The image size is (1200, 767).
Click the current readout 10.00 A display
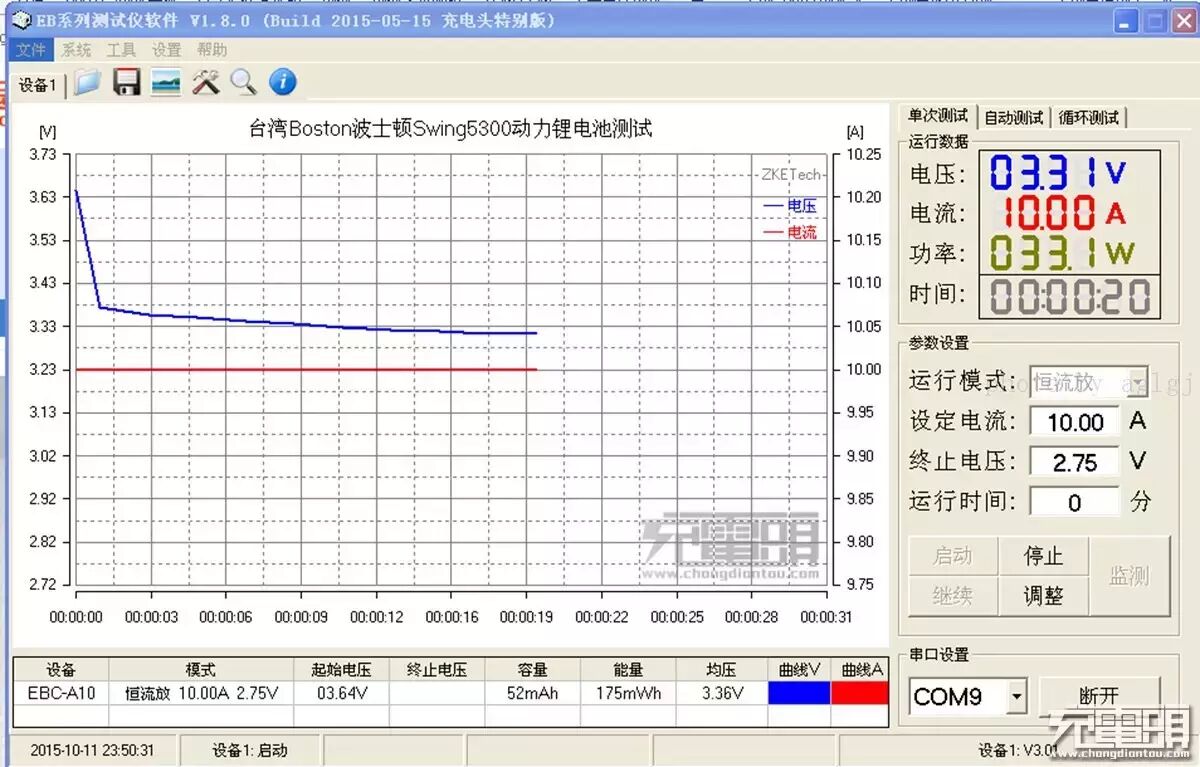[1063, 213]
